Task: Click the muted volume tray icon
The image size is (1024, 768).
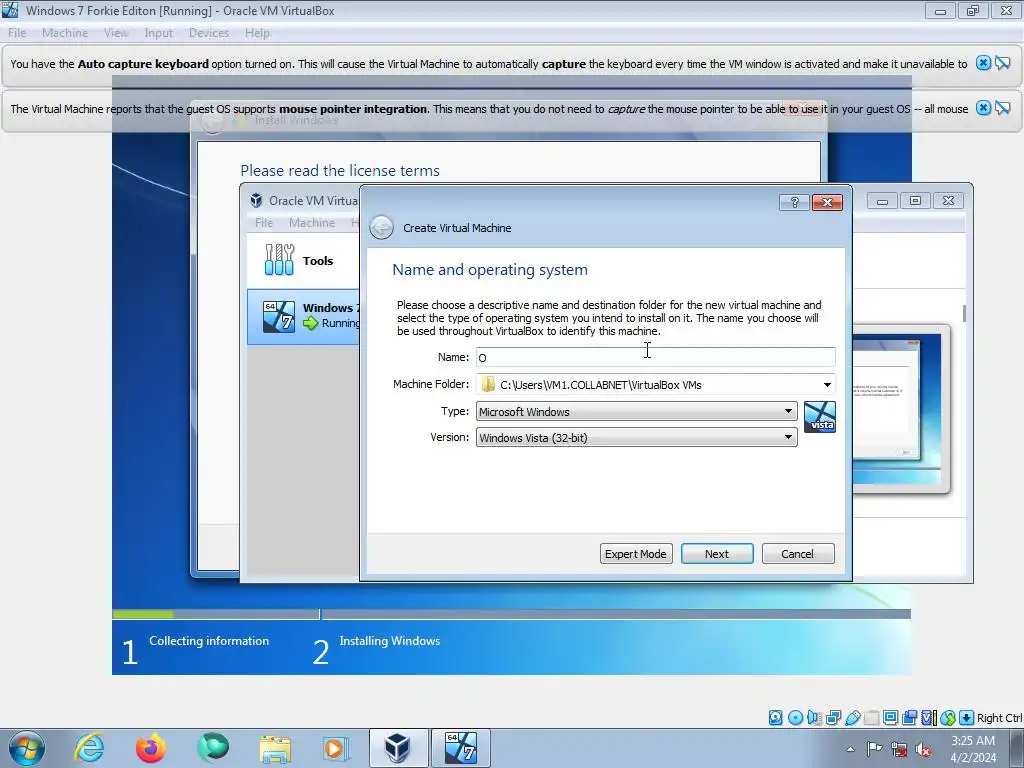Action: click(923, 749)
